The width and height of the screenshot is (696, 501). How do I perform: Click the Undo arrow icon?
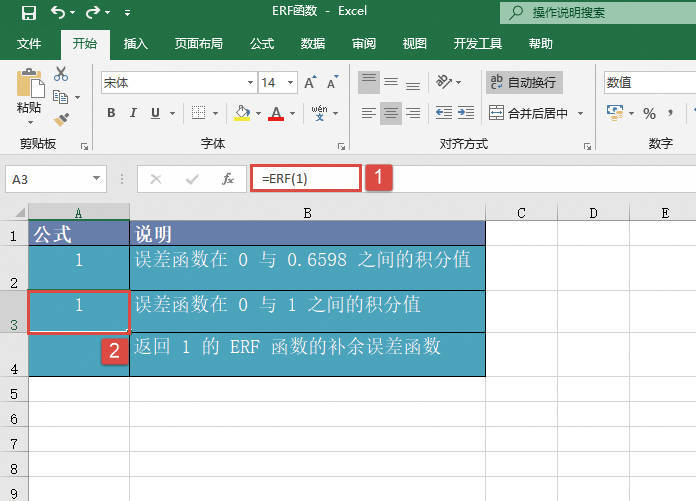(58, 13)
